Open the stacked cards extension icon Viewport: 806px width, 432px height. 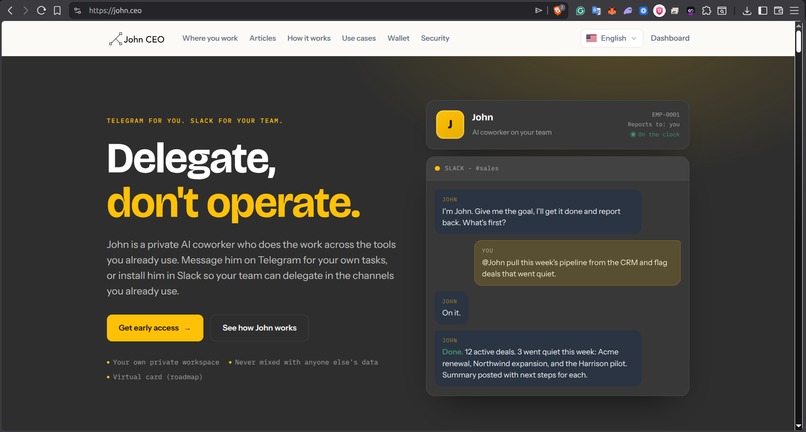point(675,10)
